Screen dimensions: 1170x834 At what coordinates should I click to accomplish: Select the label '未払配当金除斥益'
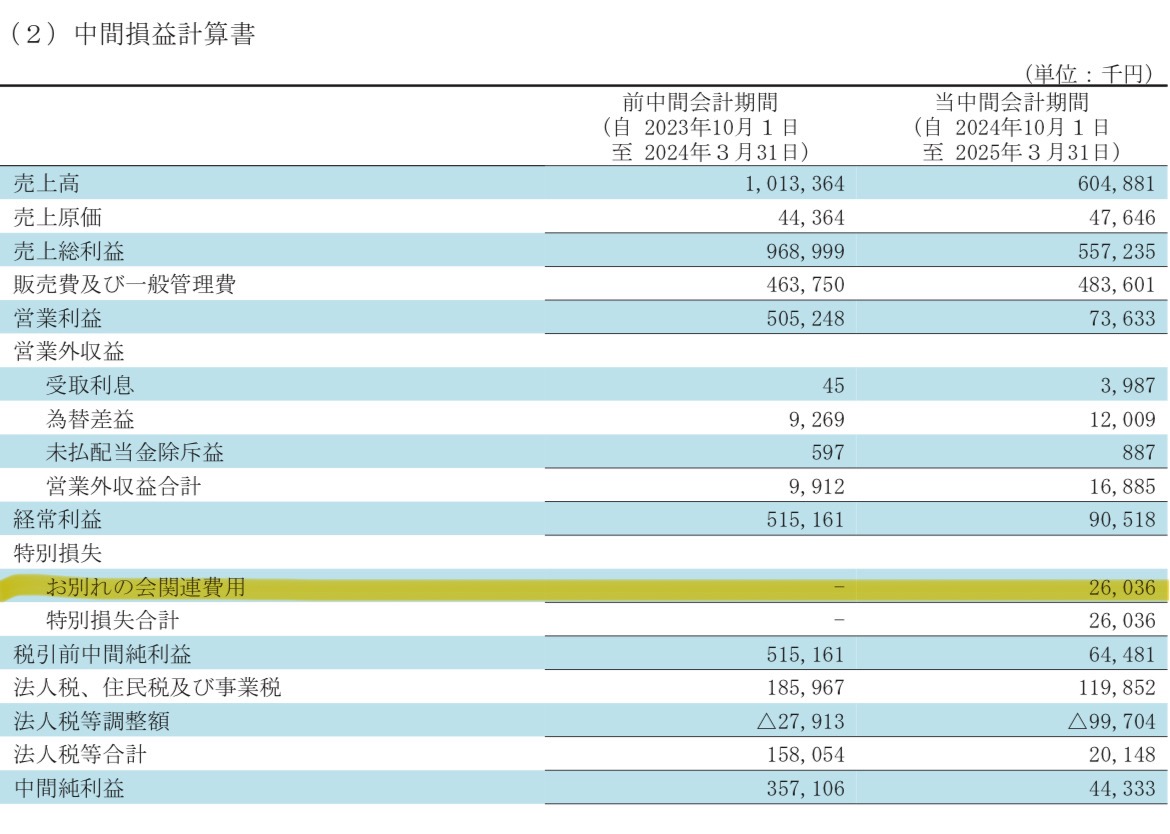click(x=135, y=452)
